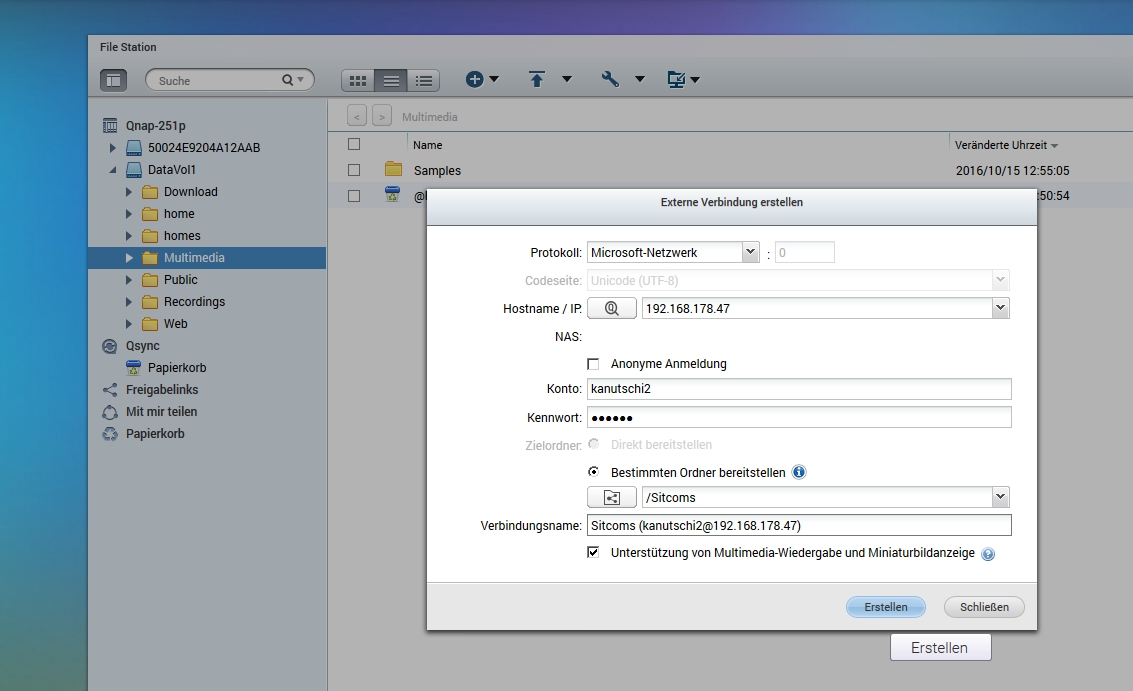Click the upload arrow icon
This screenshot has width=1133, height=691.
pyautogui.click(x=537, y=80)
